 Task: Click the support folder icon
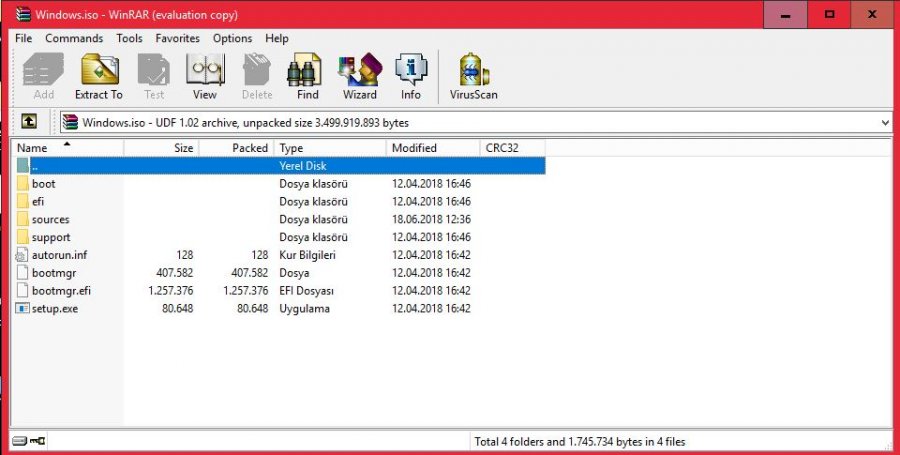coord(22,237)
